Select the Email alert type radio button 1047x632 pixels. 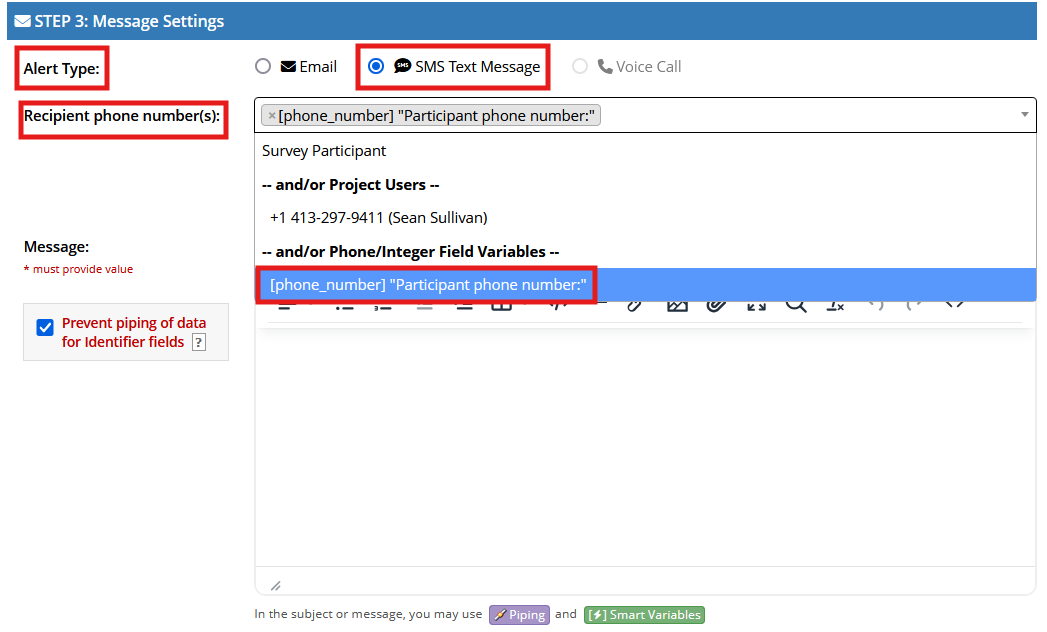pyautogui.click(x=263, y=66)
